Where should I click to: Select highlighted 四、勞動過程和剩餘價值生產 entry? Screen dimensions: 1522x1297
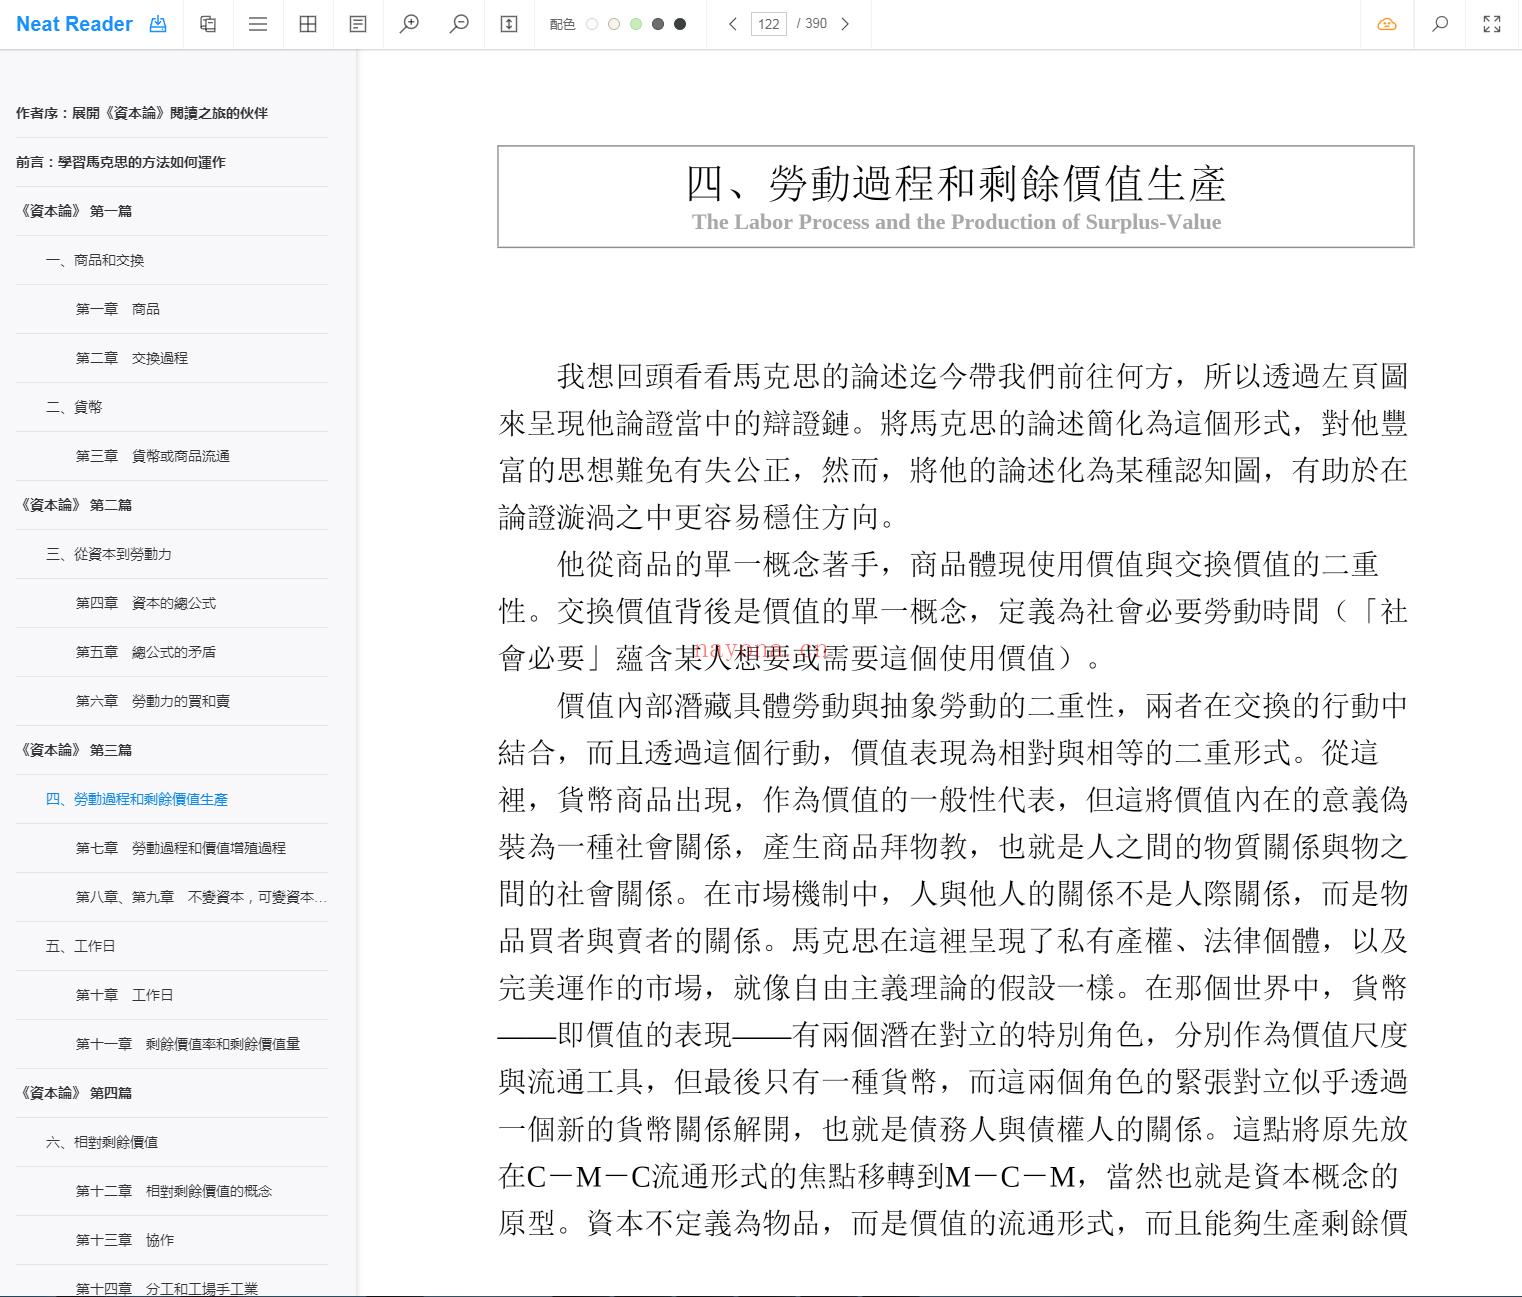pyautogui.click(x=137, y=799)
